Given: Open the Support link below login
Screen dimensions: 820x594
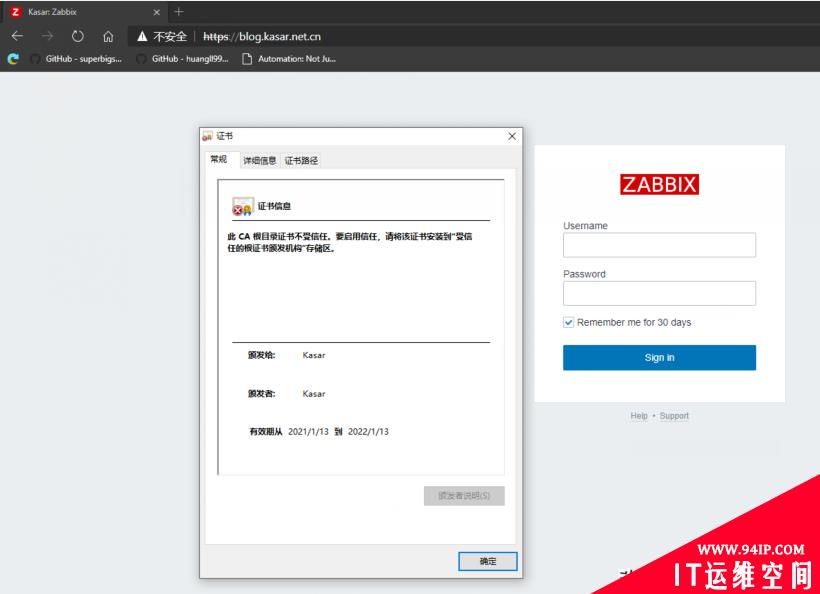Looking at the screenshot, I should [x=674, y=416].
